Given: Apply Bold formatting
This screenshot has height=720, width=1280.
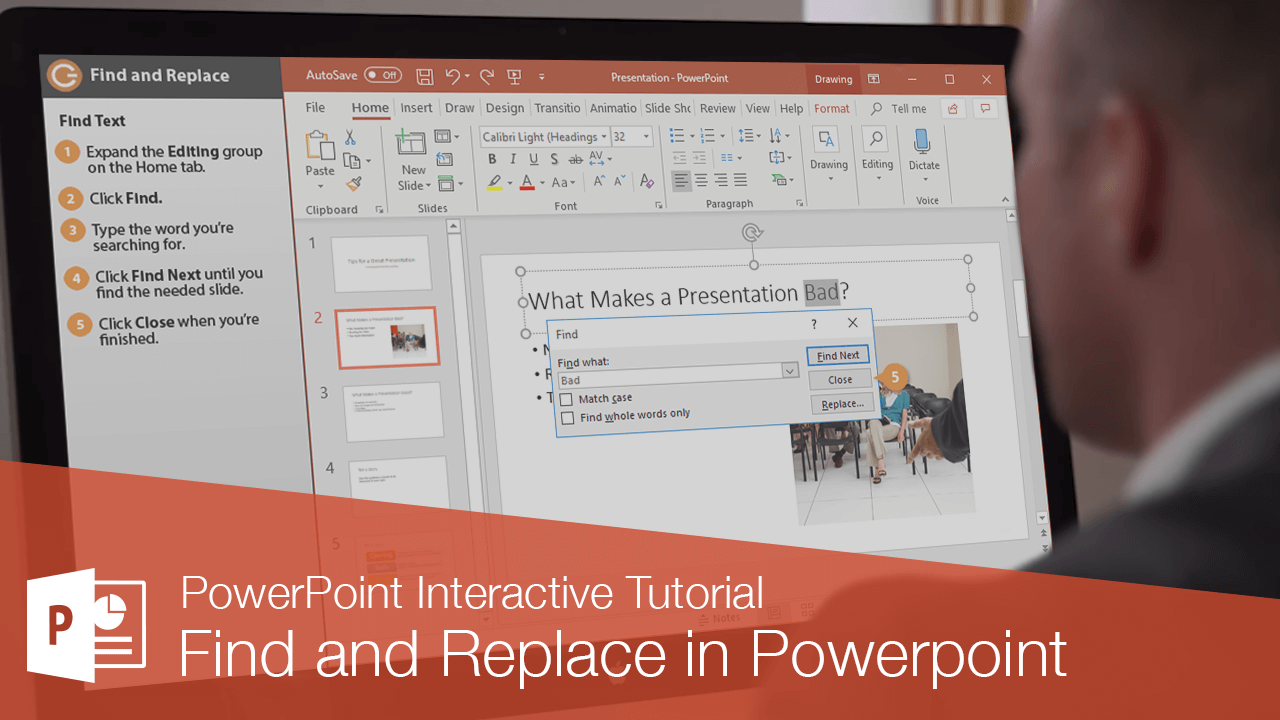Looking at the screenshot, I should tap(493, 159).
